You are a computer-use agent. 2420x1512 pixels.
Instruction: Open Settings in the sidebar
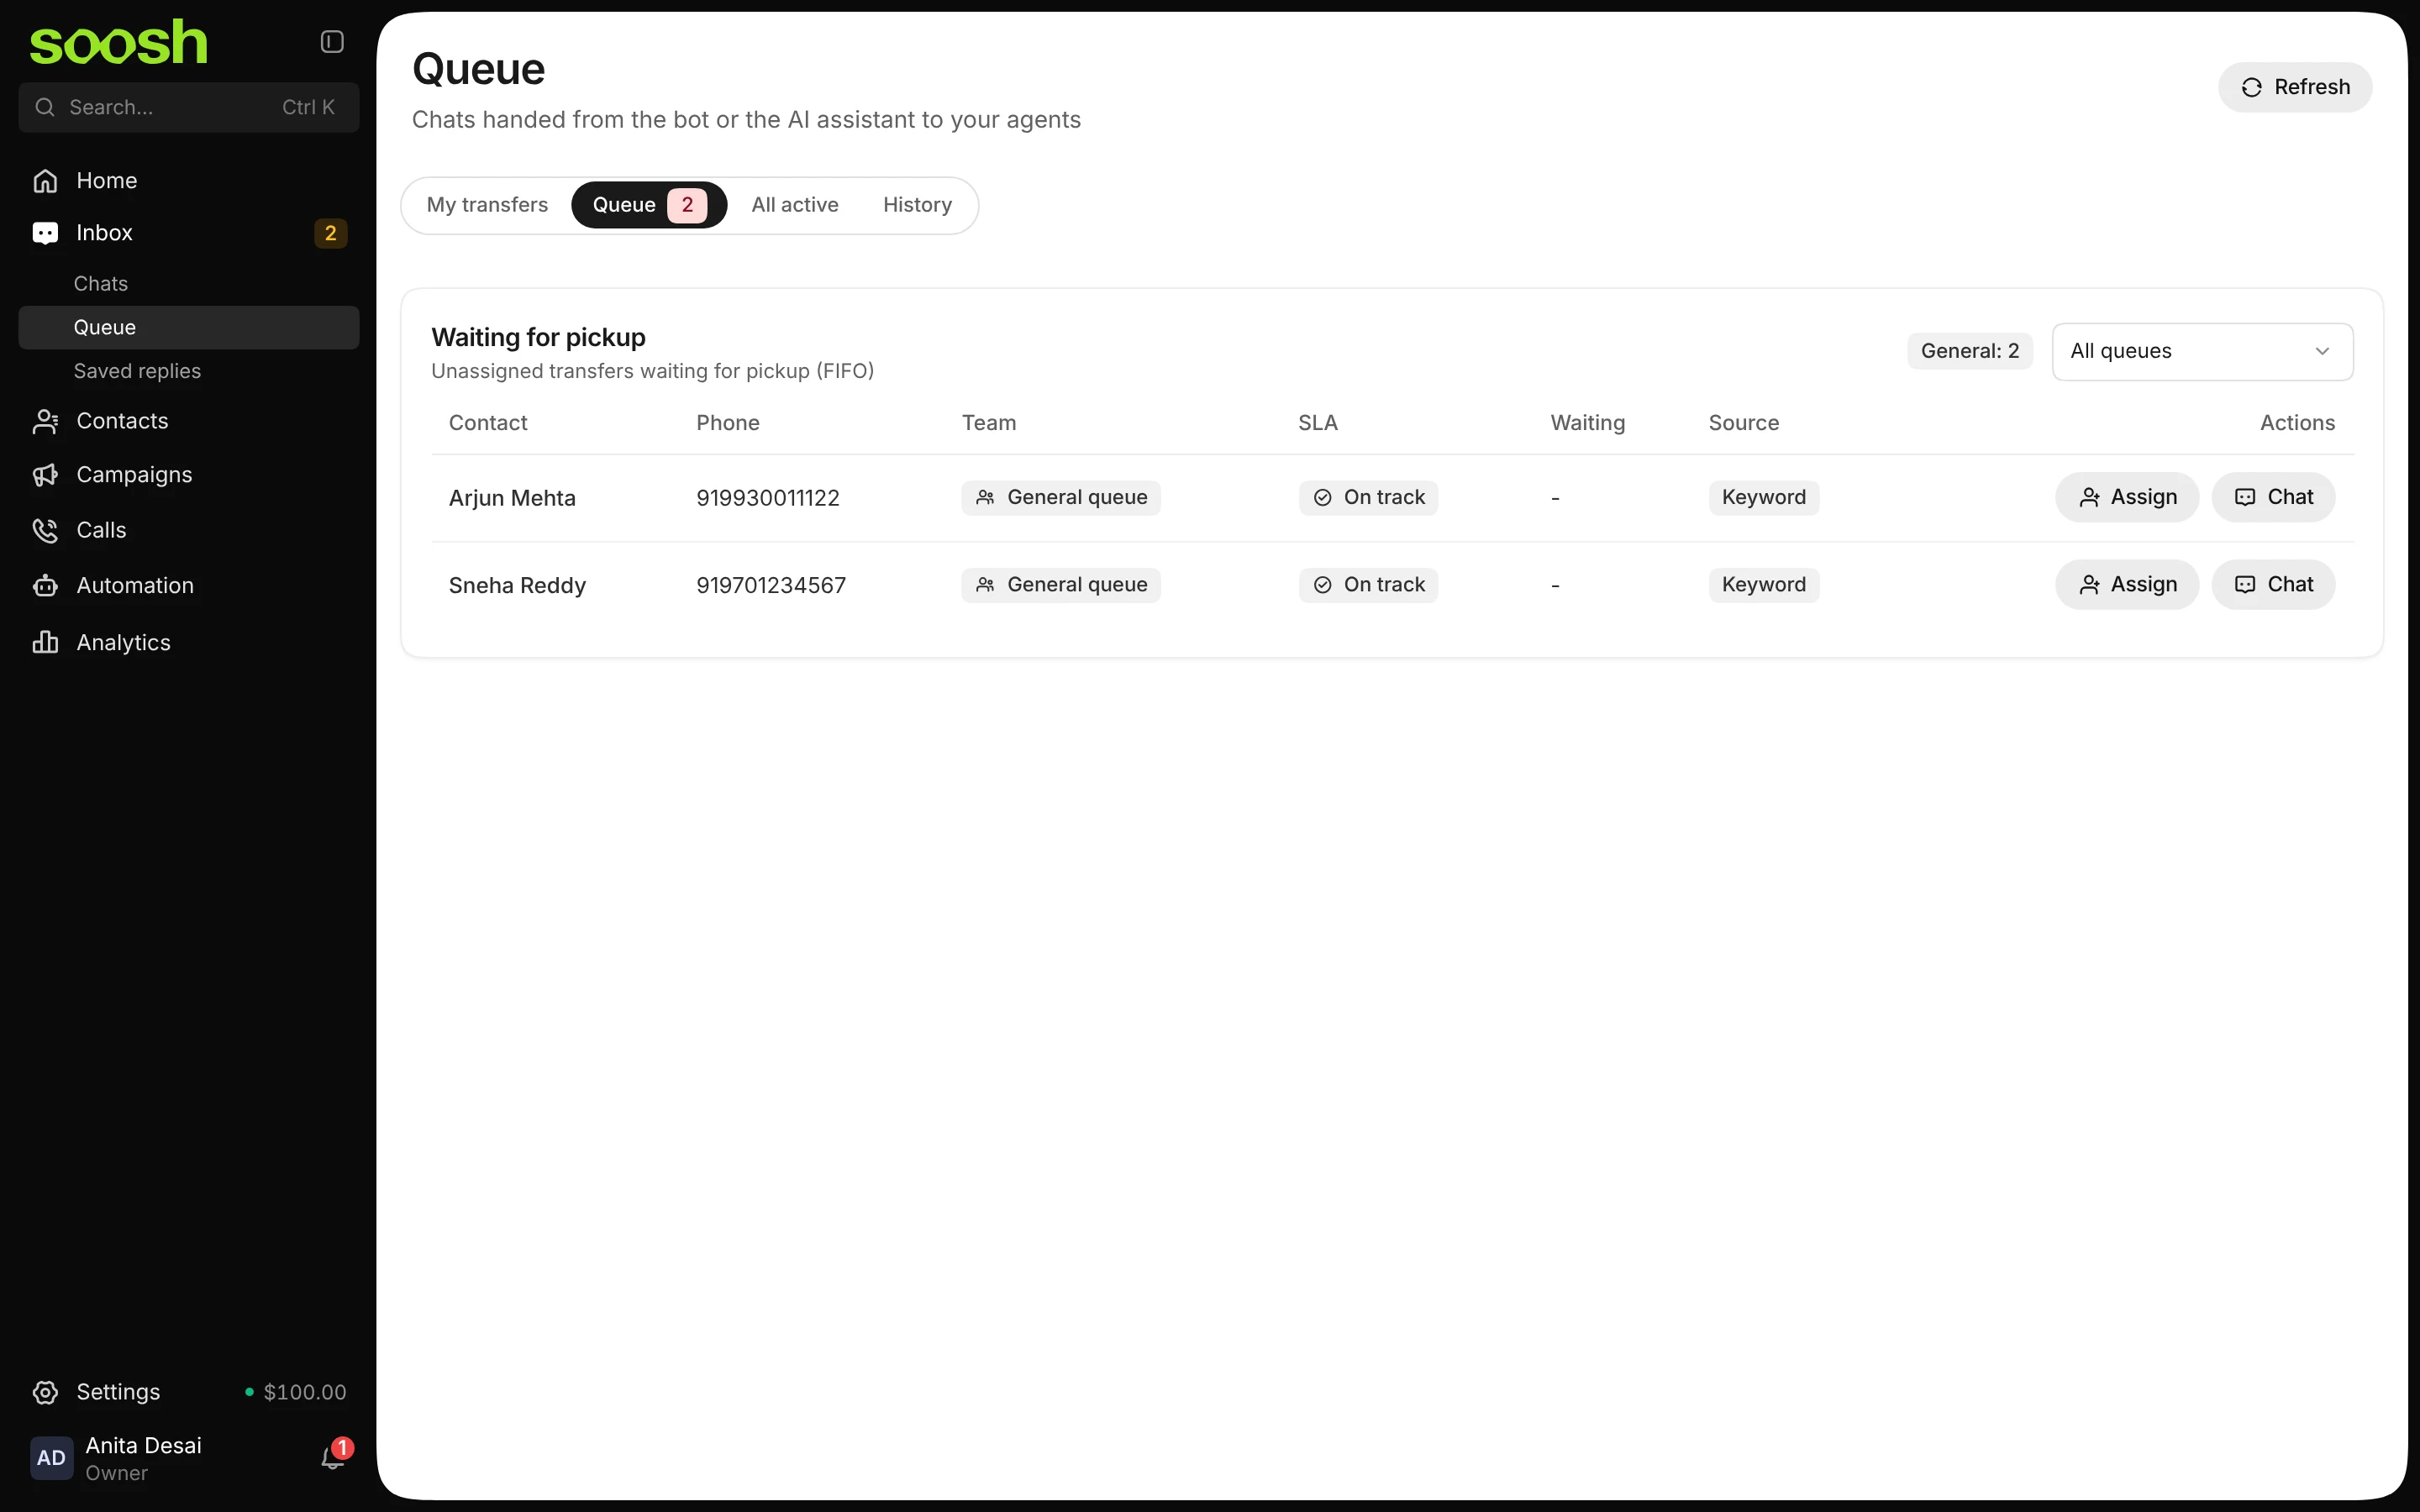tap(118, 1392)
